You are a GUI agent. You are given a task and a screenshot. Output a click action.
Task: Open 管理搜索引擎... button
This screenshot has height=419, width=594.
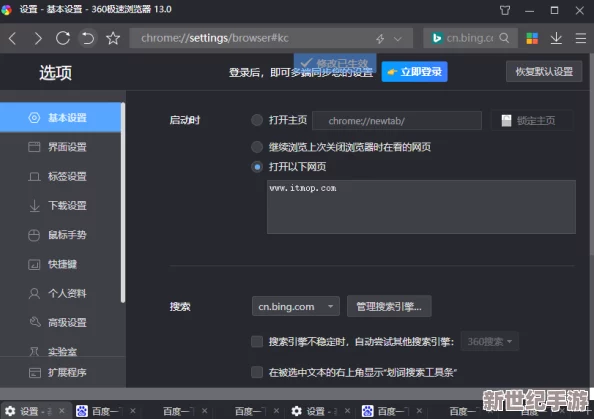(x=389, y=306)
